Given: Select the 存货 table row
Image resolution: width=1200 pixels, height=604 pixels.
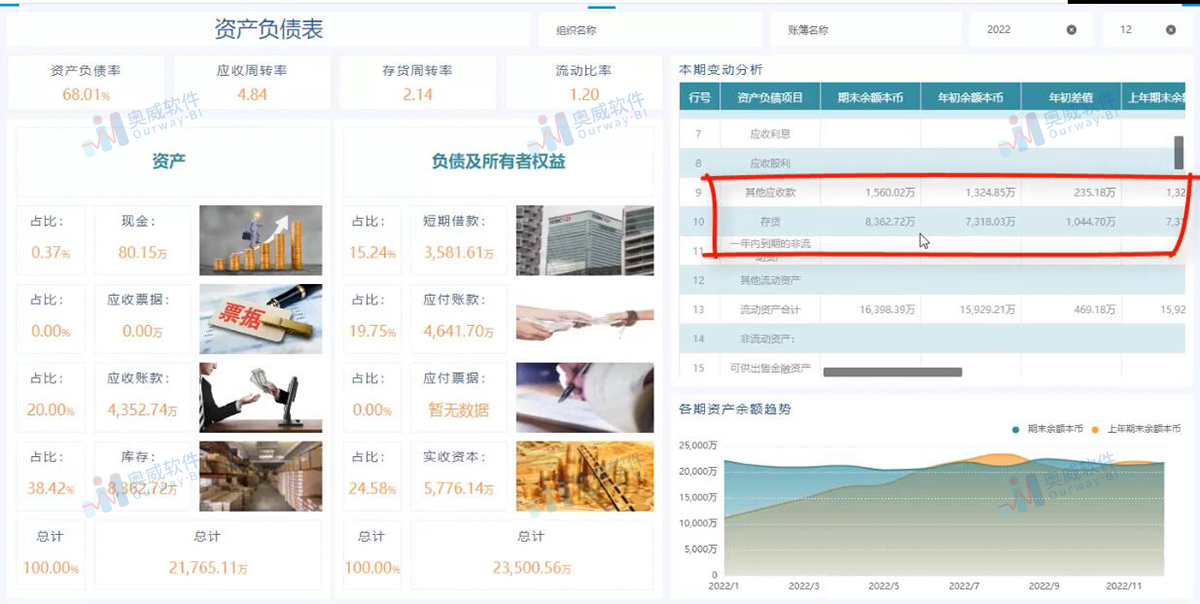Looking at the screenshot, I should click(x=932, y=221).
